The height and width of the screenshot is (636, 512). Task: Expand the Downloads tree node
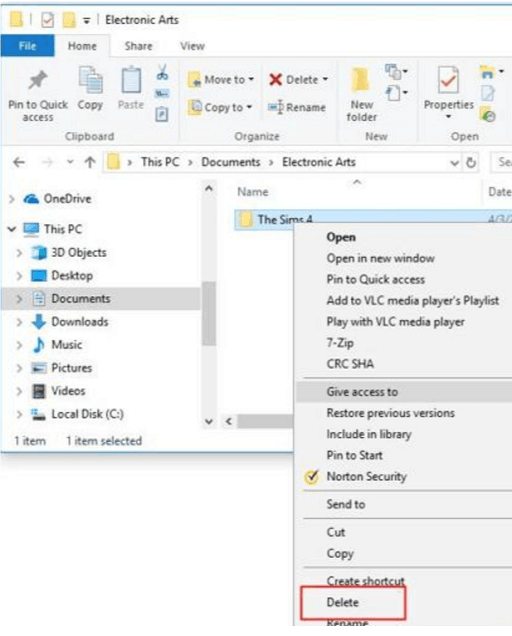pos(19,322)
